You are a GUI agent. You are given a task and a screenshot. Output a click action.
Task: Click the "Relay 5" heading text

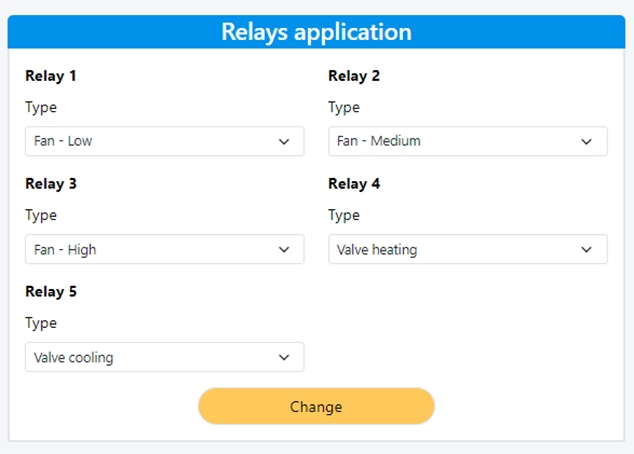tap(51, 292)
